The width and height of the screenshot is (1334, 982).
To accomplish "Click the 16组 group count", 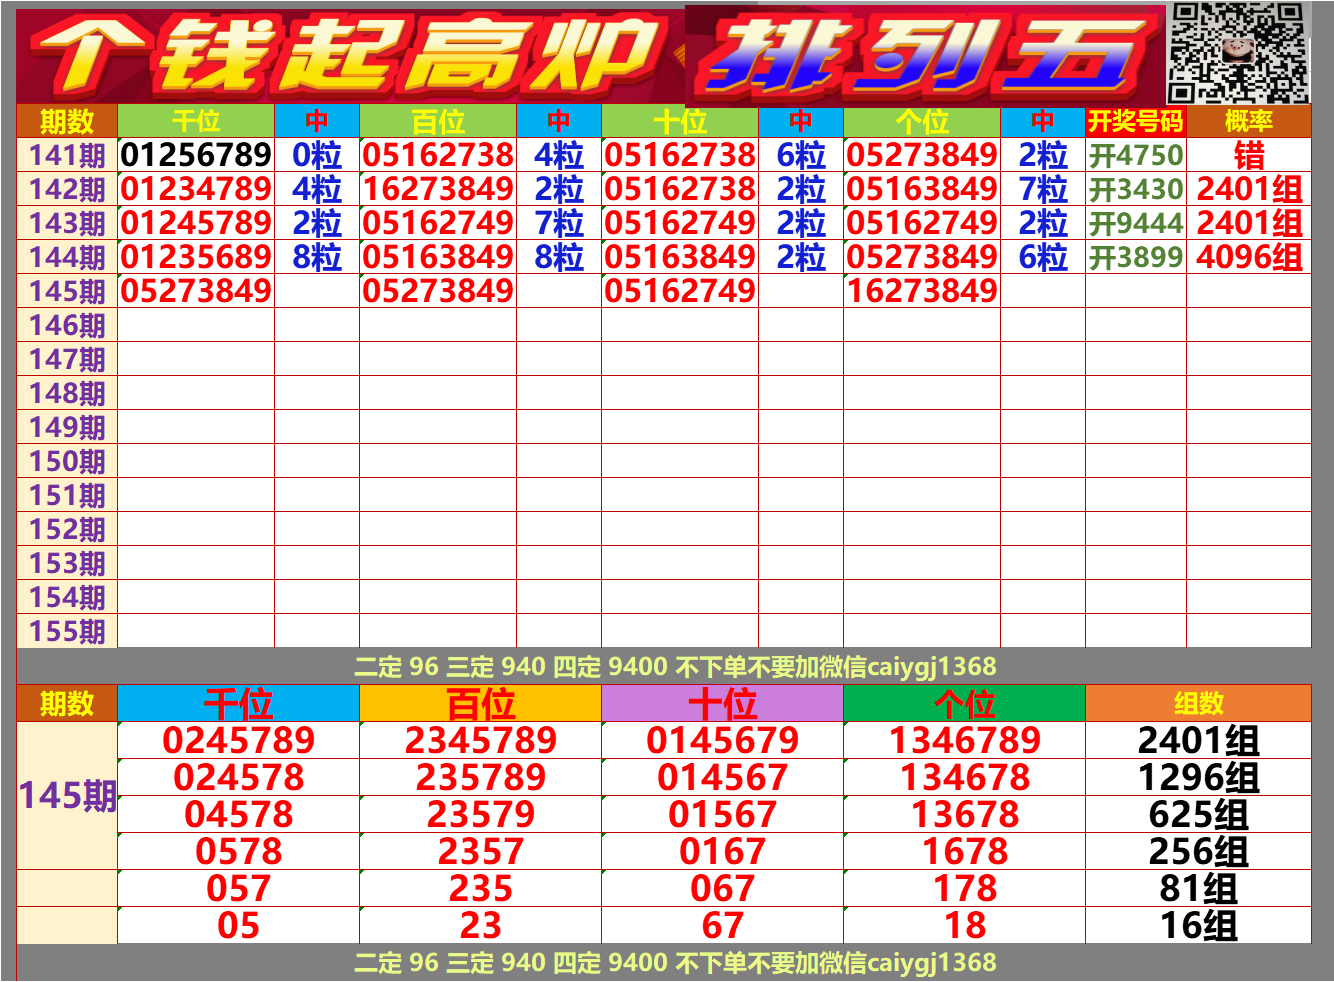I will (x=1198, y=925).
